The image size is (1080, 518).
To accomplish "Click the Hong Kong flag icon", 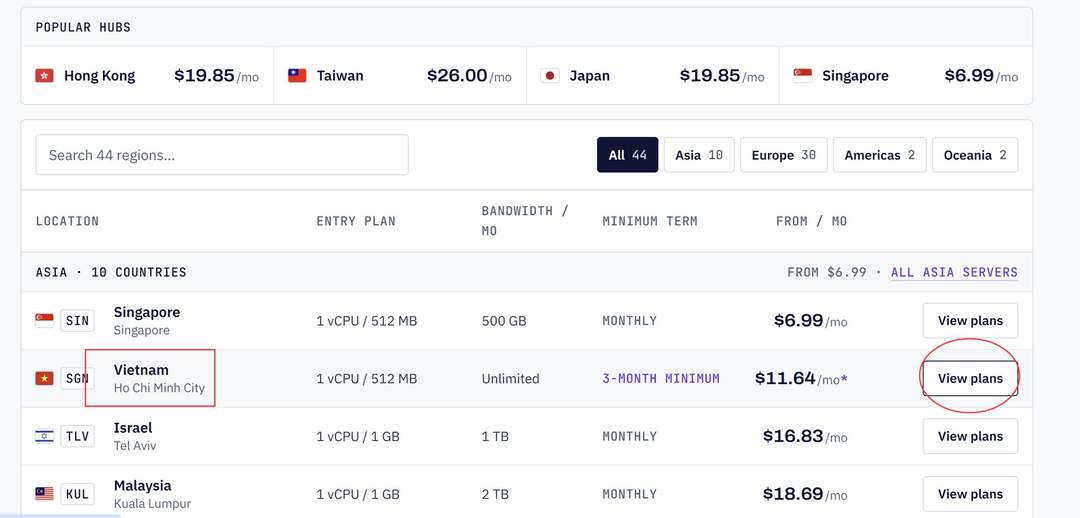I will coord(44,76).
